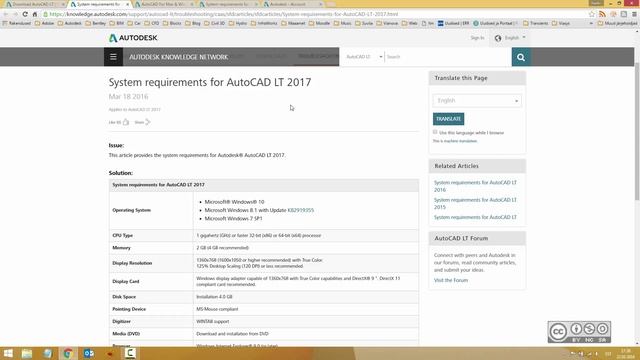This screenshot has width=640, height=360.
Task: Open Chrome from the taskbar
Action: point(68,353)
